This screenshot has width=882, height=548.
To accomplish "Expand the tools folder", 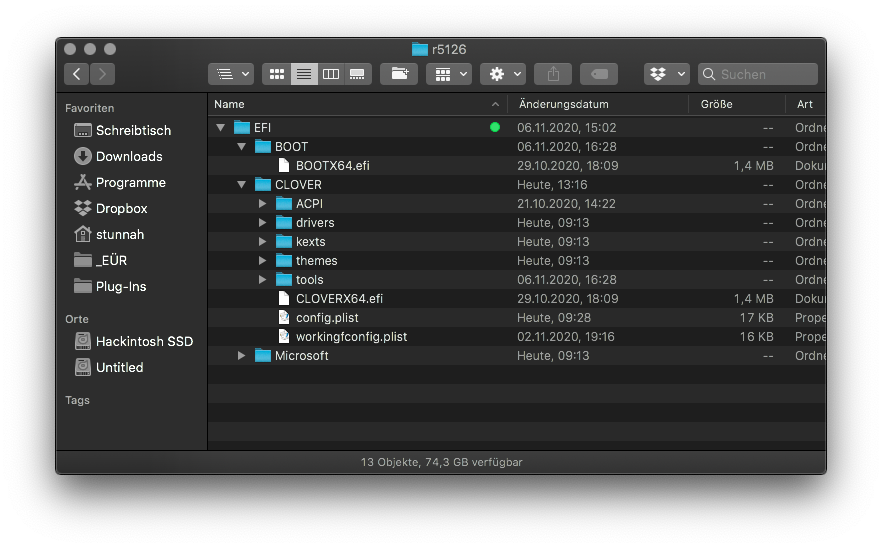I will 262,280.
